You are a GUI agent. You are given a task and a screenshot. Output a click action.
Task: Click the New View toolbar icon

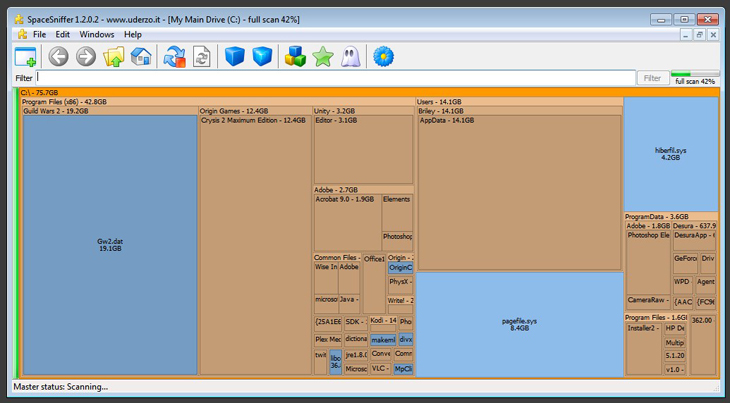25,57
